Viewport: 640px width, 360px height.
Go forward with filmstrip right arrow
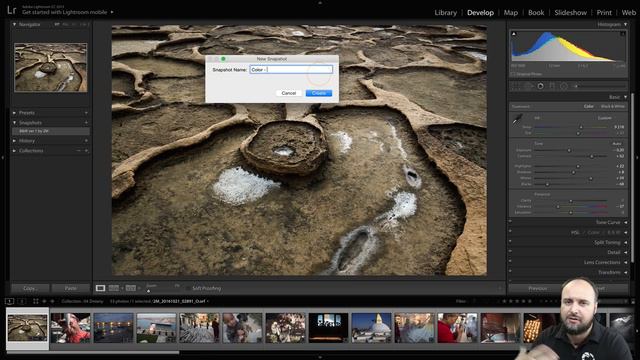pos(52,301)
